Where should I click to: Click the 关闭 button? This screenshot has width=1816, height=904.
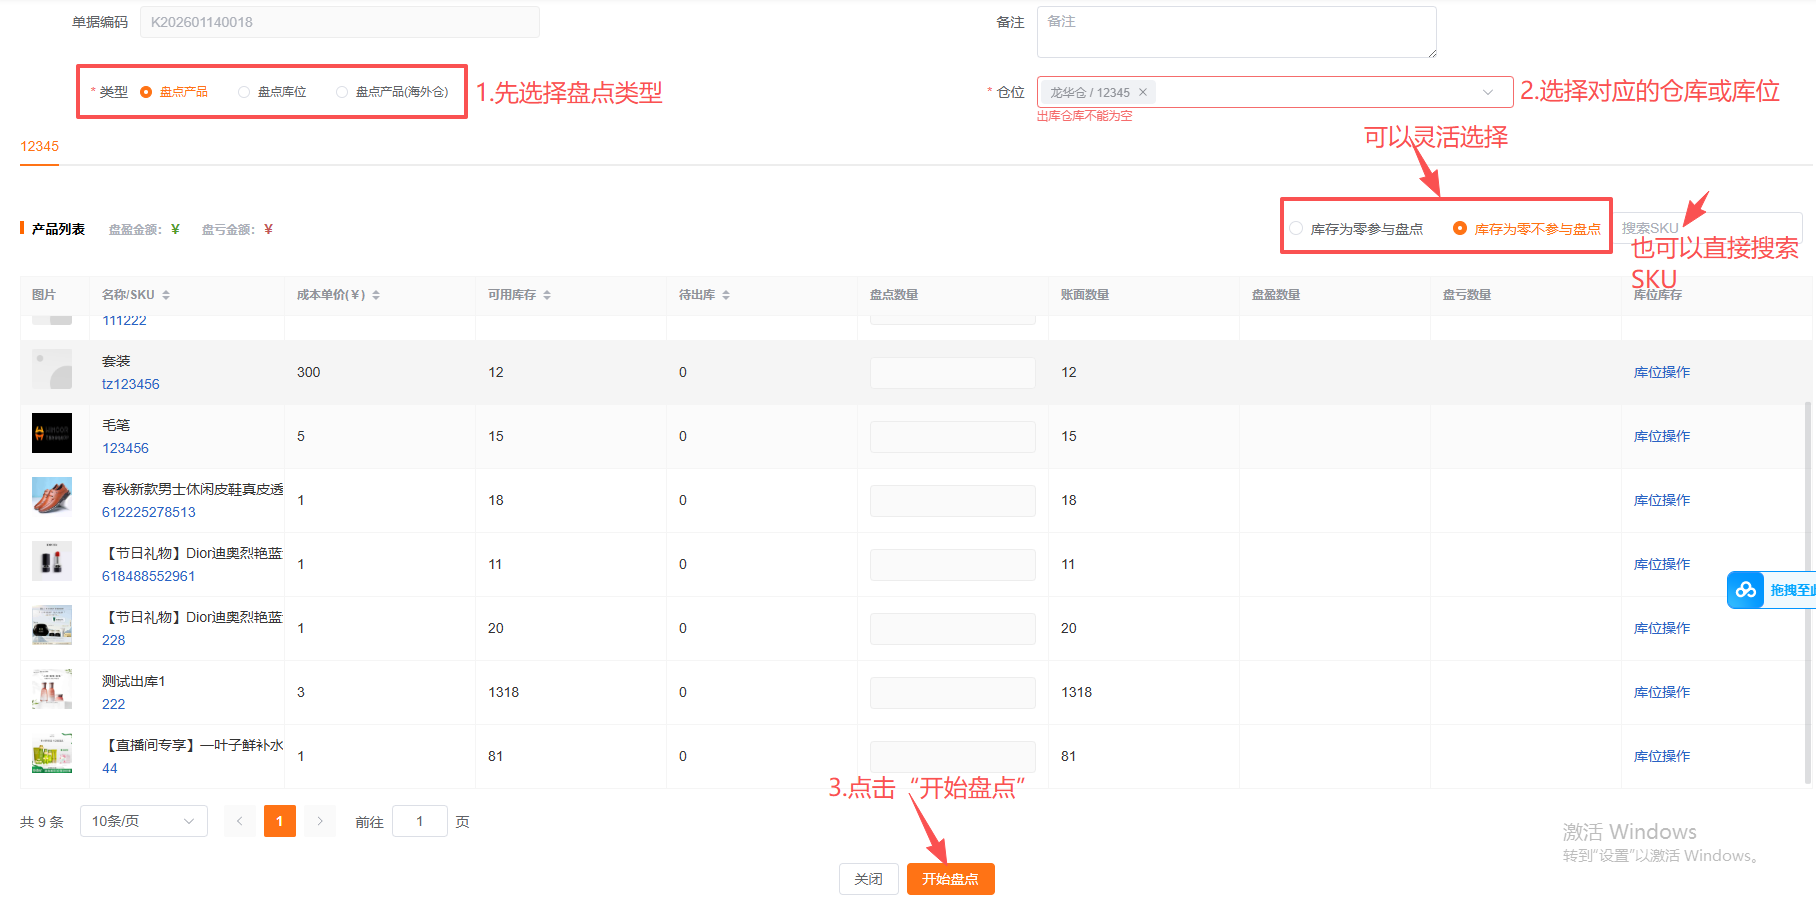(868, 879)
